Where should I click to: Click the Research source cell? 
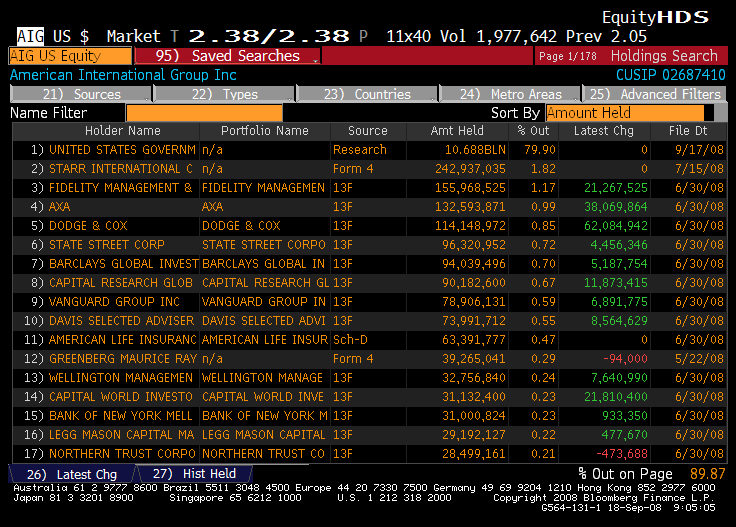click(x=360, y=150)
